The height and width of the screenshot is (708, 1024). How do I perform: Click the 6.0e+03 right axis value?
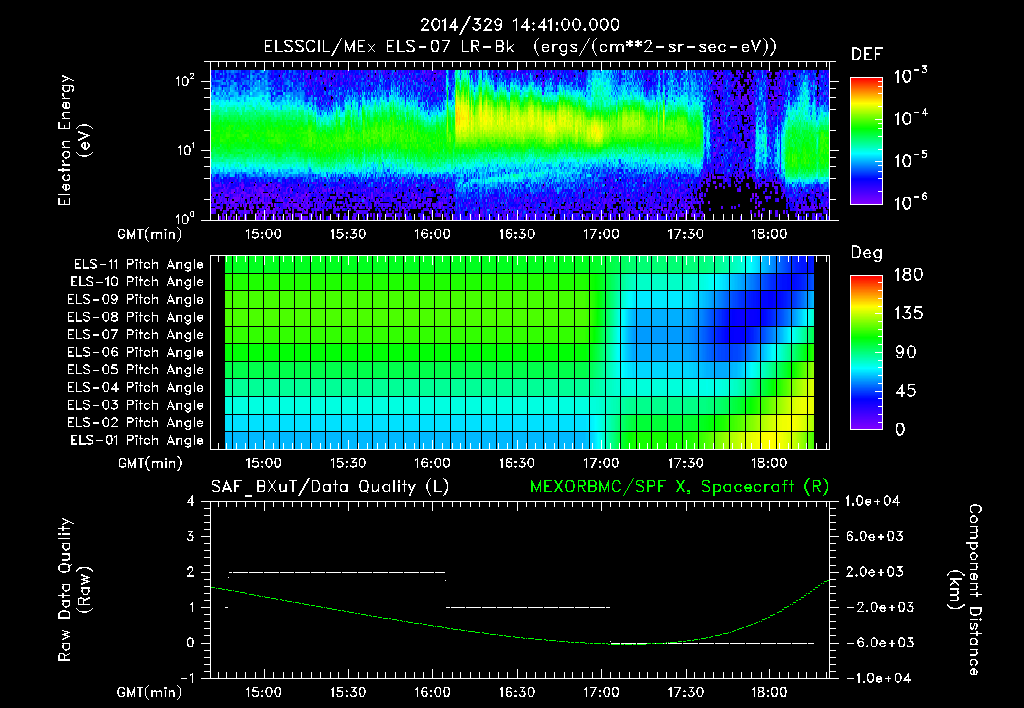click(875, 536)
